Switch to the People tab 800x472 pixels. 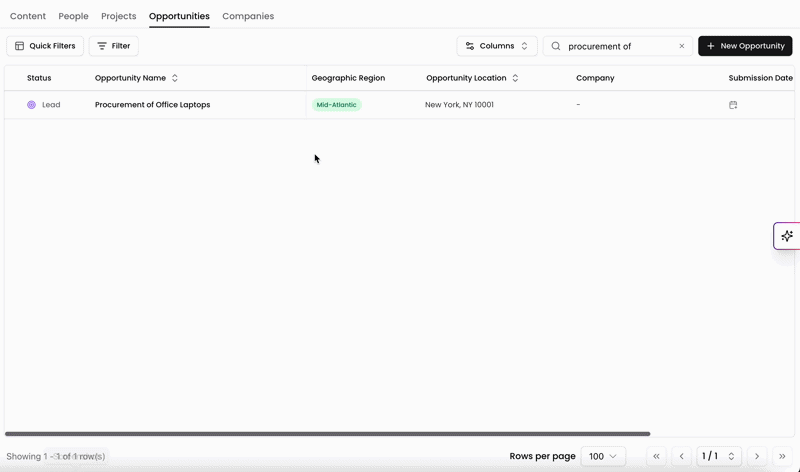tap(73, 16)
